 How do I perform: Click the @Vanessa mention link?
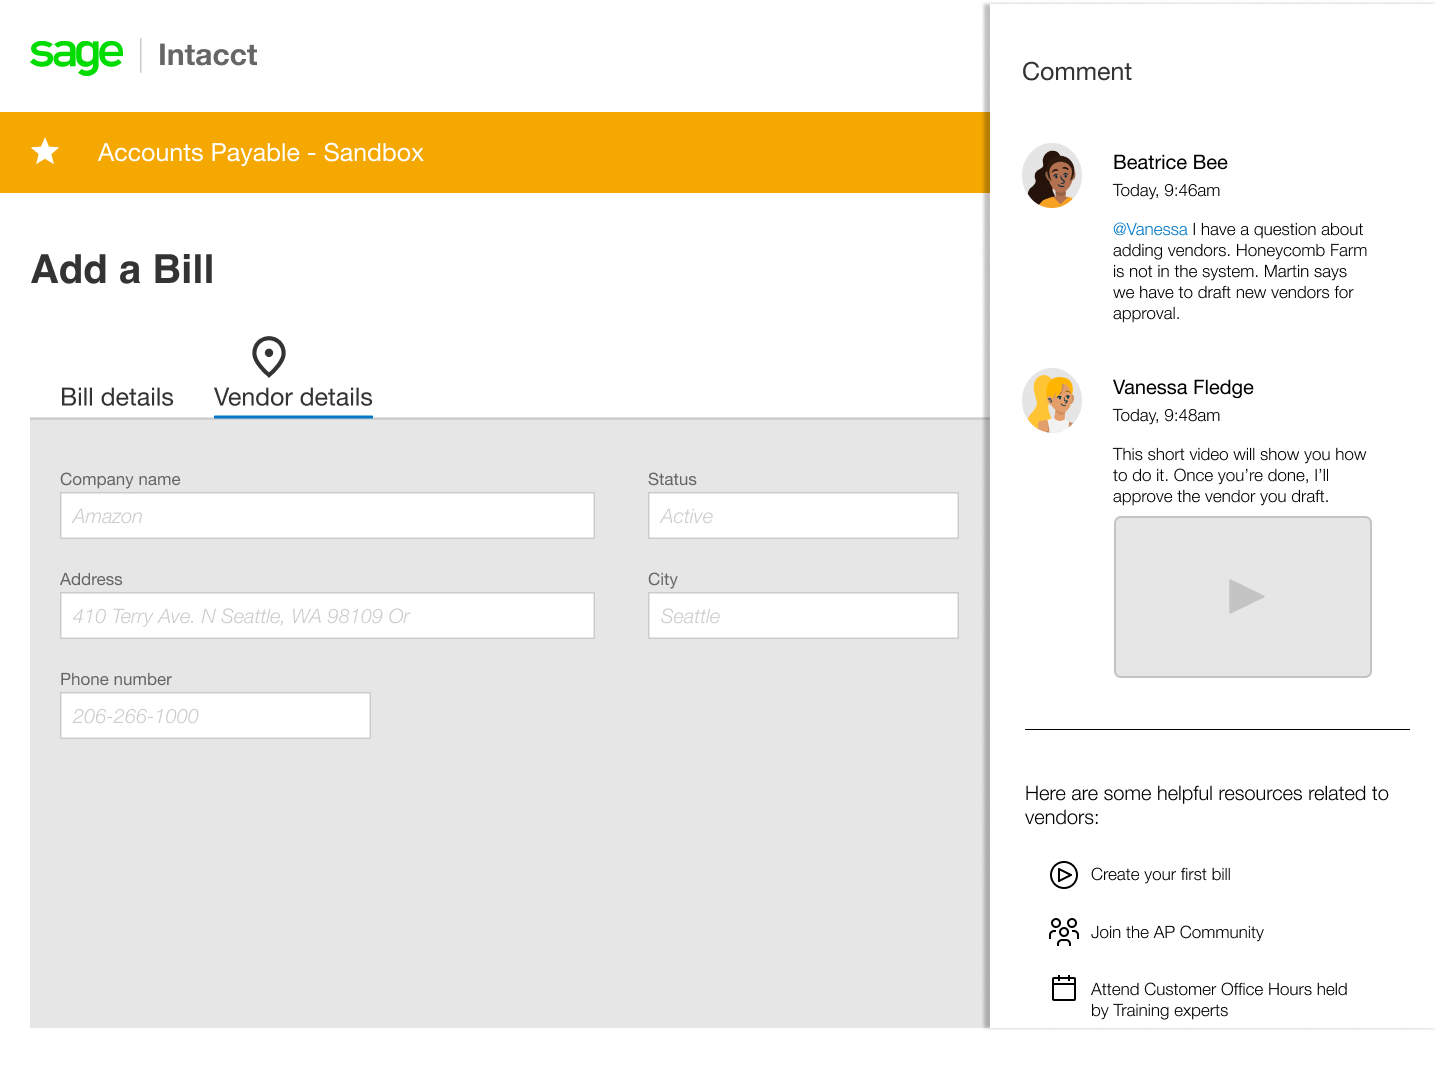(x=1150, y=229)
